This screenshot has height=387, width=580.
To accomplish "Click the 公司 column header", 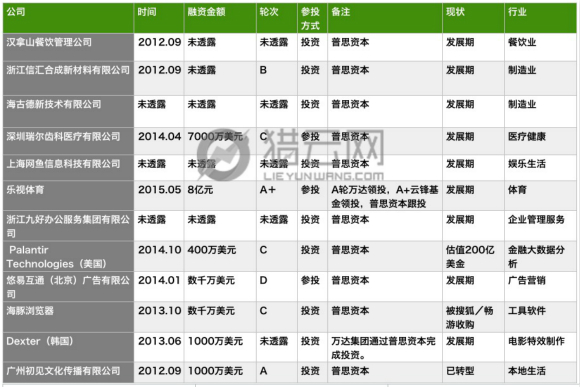I will 68,18.
